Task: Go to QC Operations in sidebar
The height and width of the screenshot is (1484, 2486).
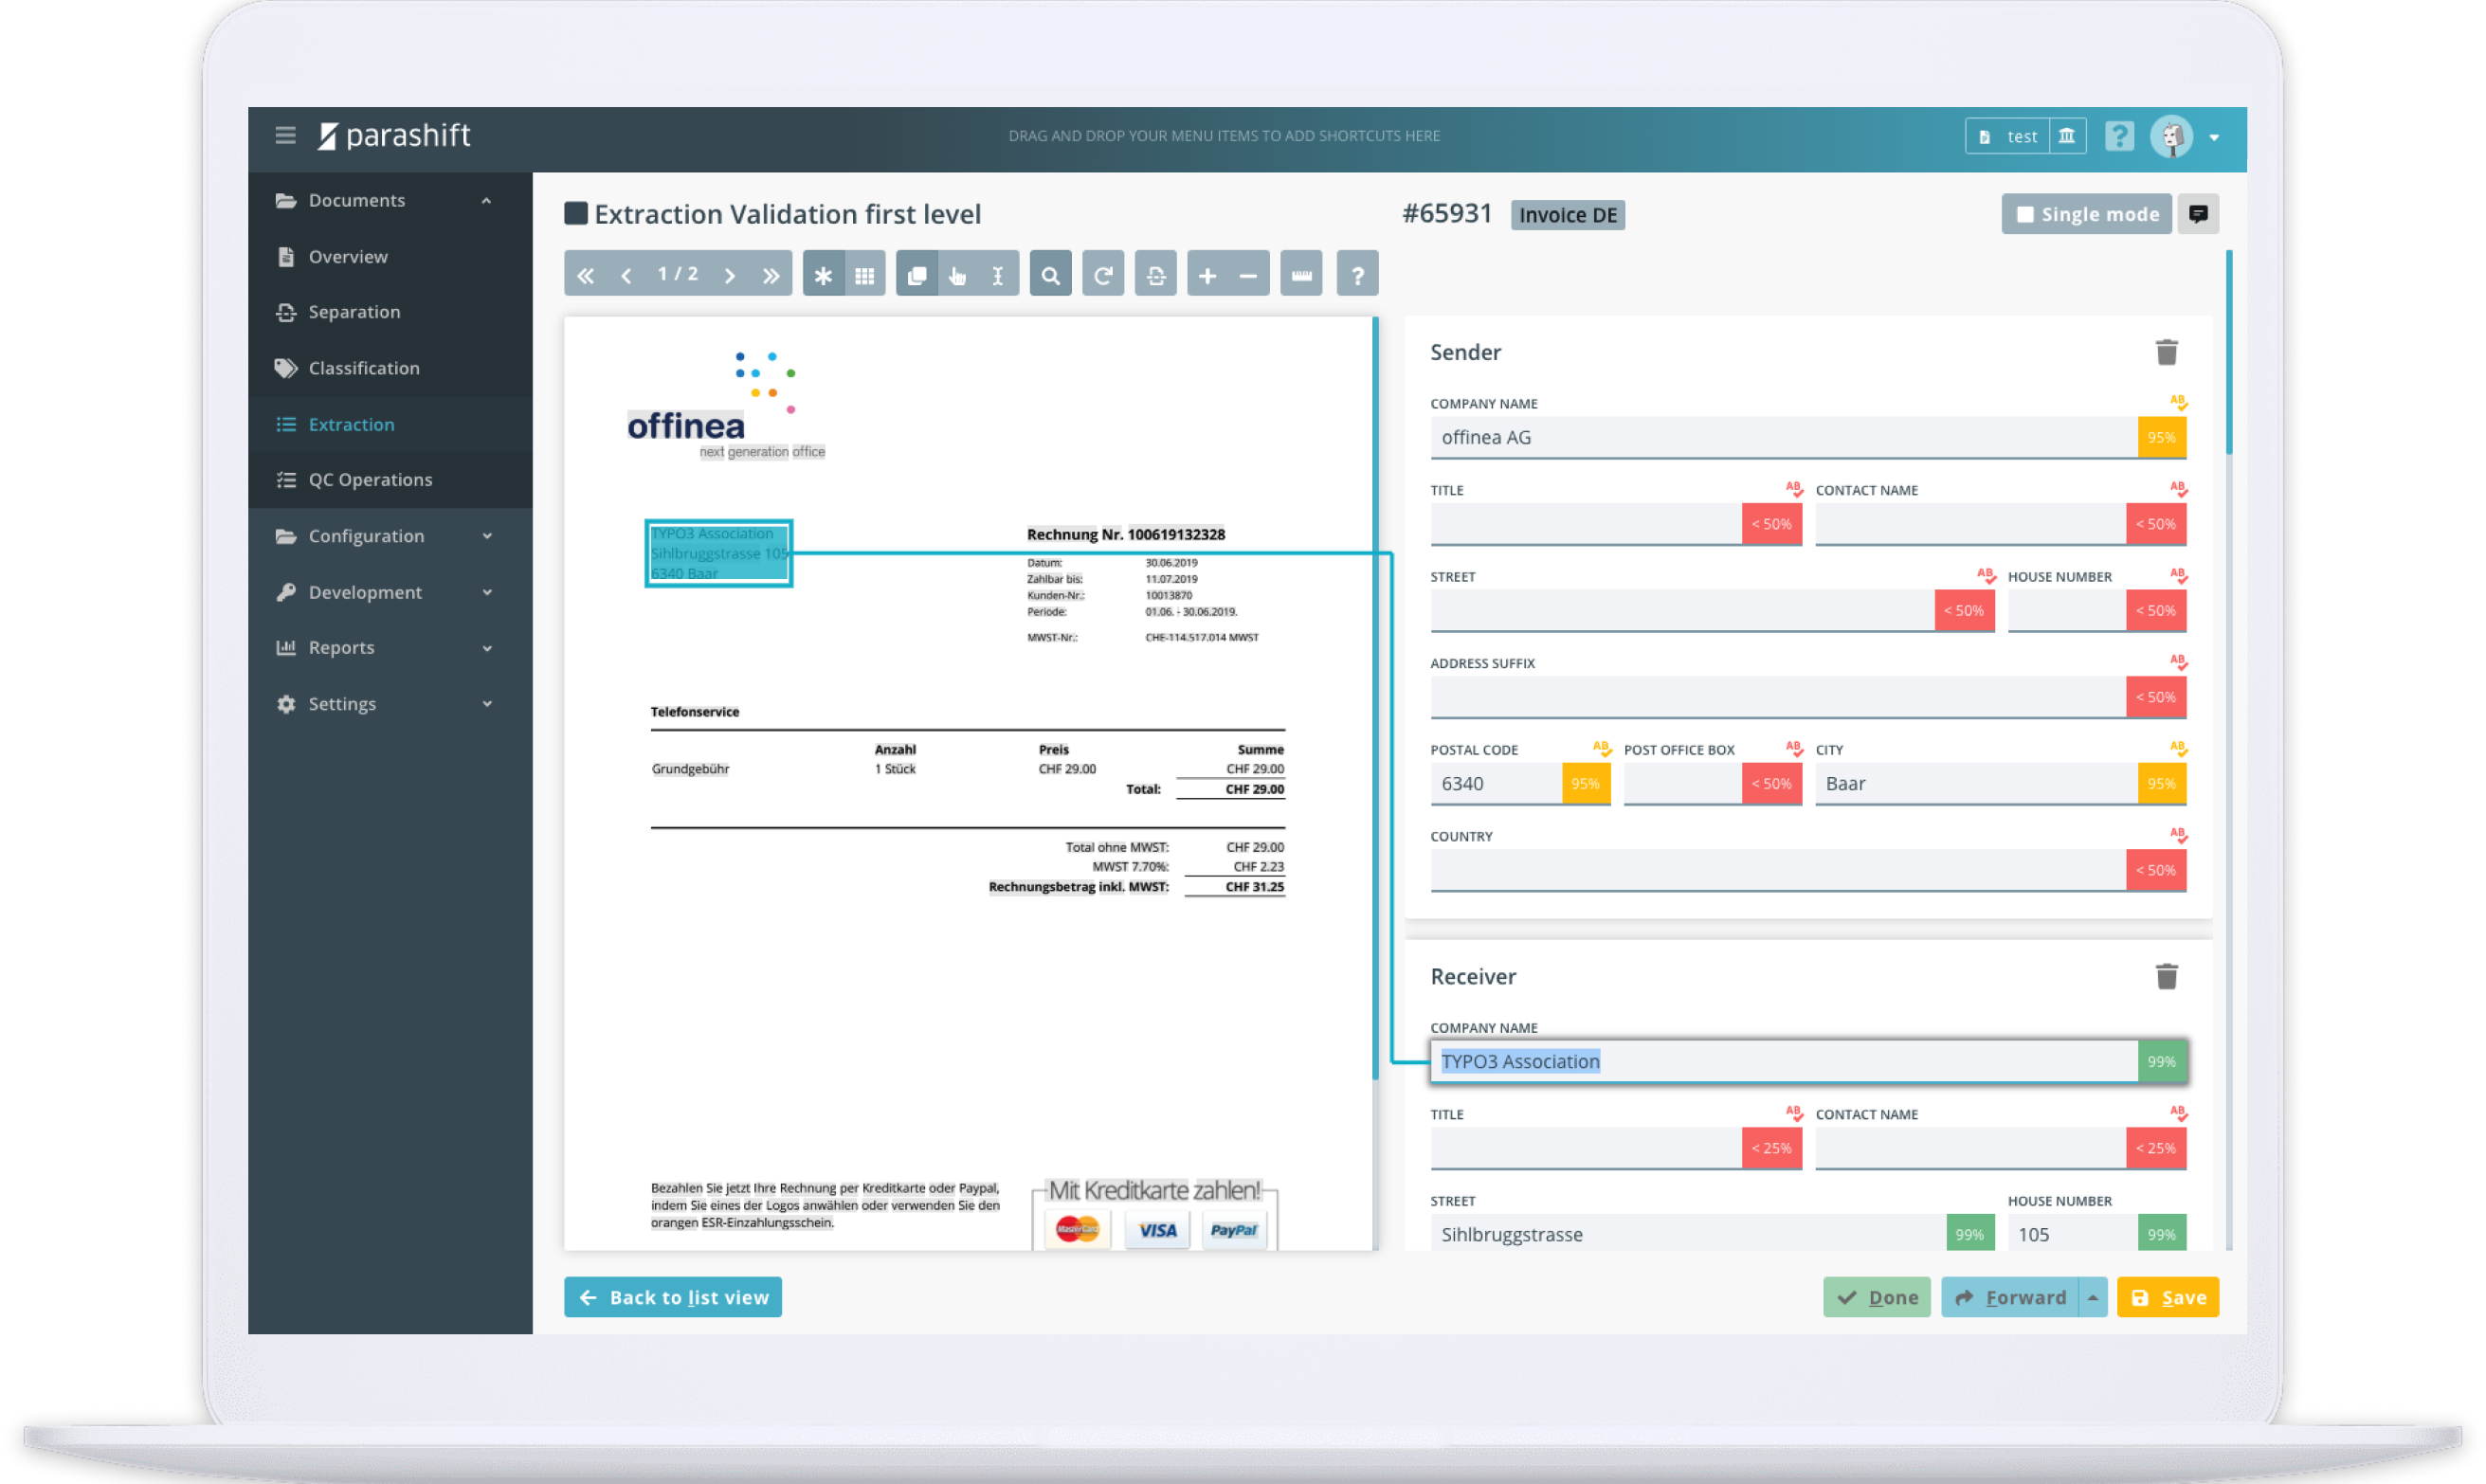Action: [x=370, y=480]
